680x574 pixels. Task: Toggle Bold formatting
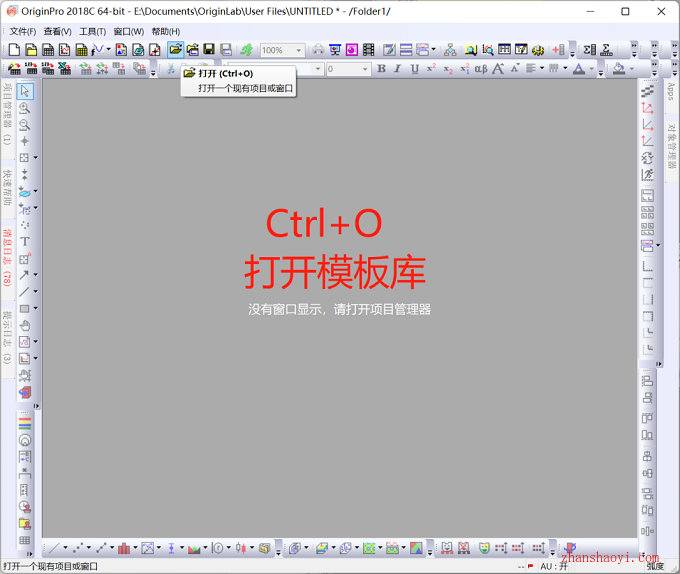click(x=381, y=68)
